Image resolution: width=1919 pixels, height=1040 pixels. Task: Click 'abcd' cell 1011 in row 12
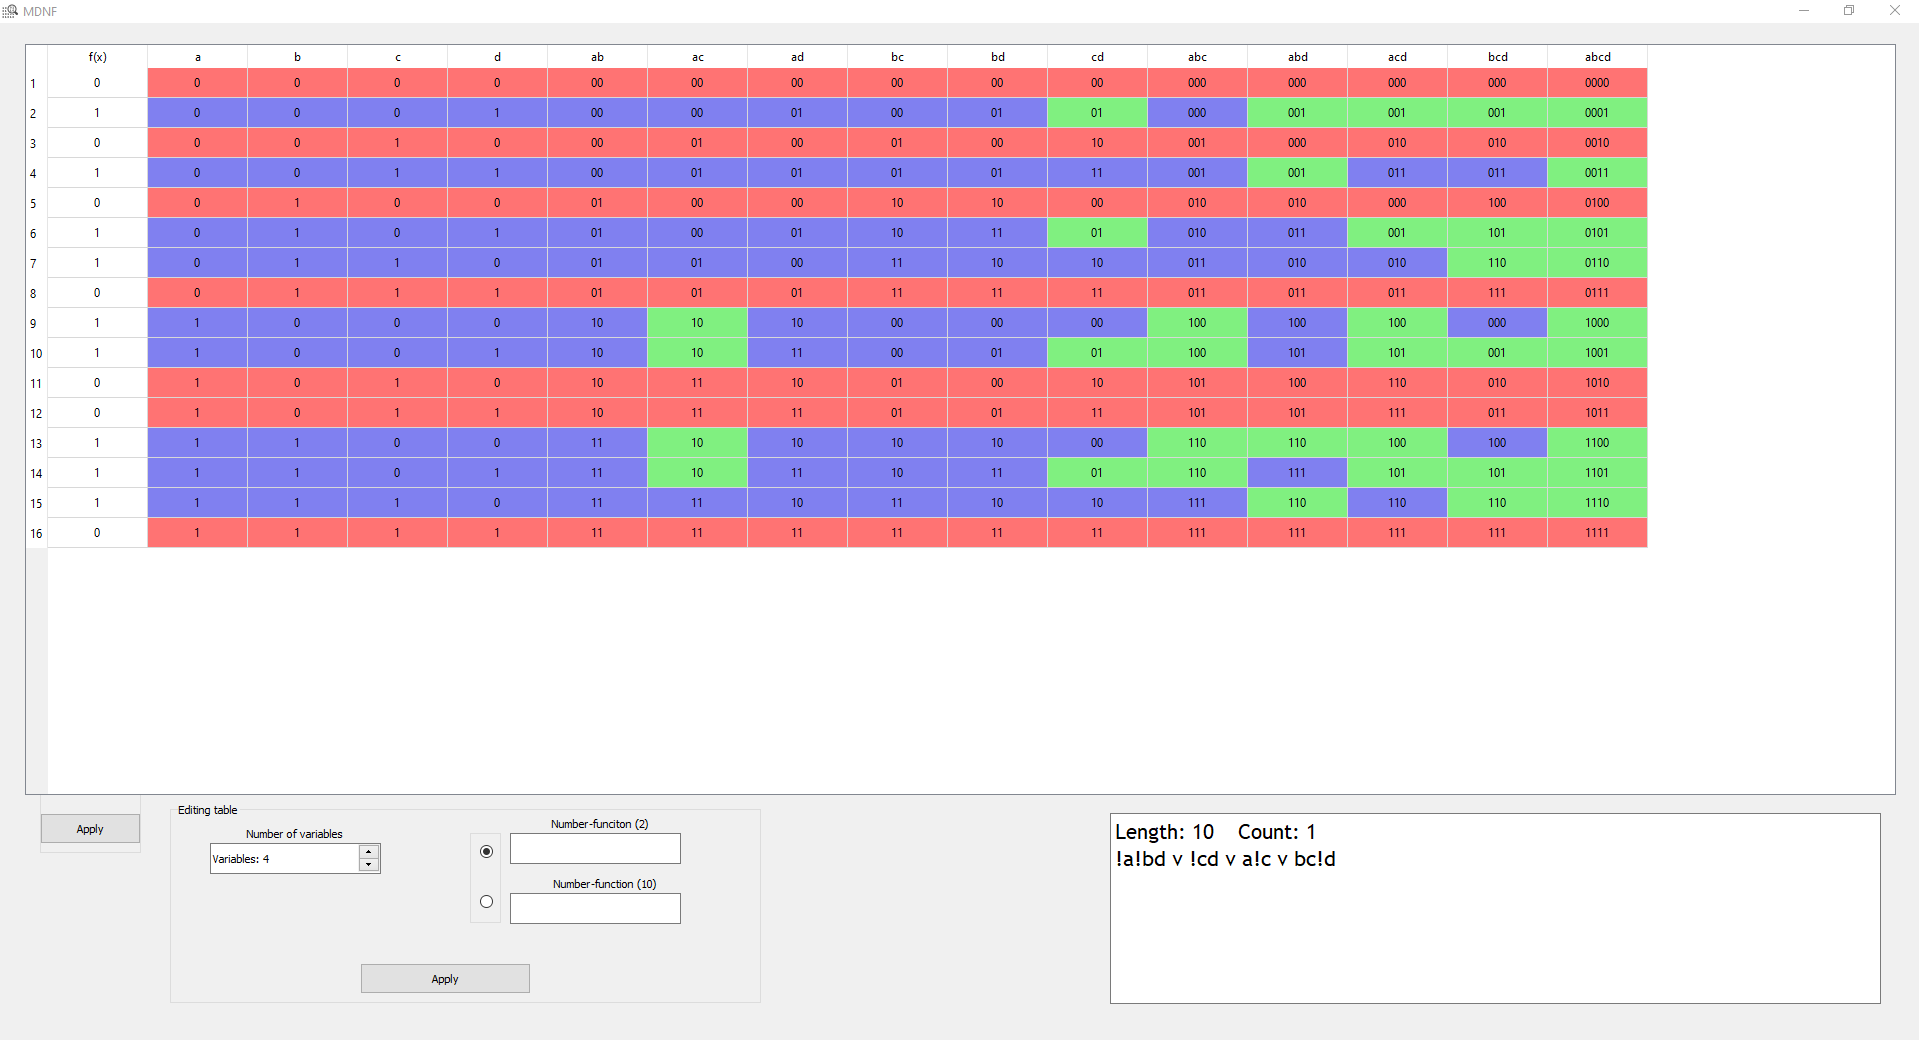(1597, 413)
